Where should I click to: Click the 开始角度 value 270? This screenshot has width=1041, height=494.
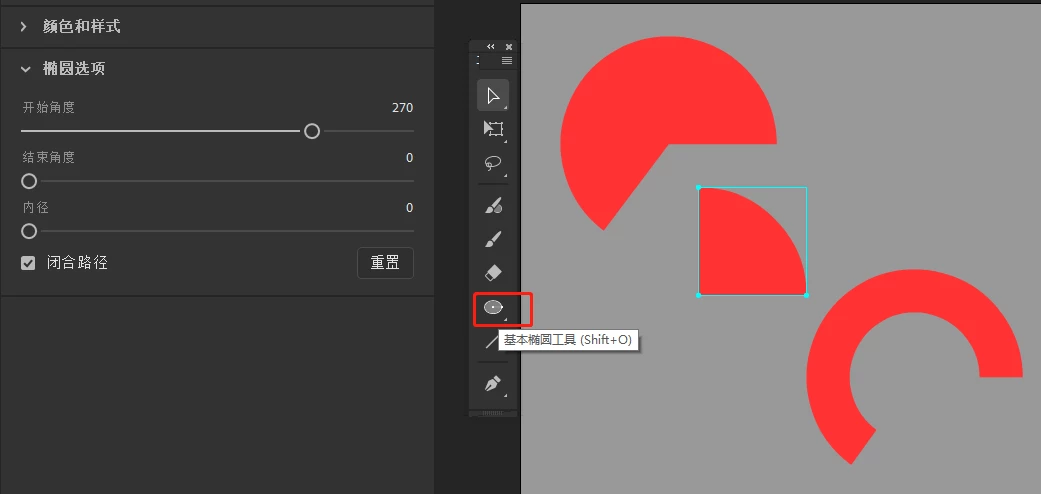402,108
